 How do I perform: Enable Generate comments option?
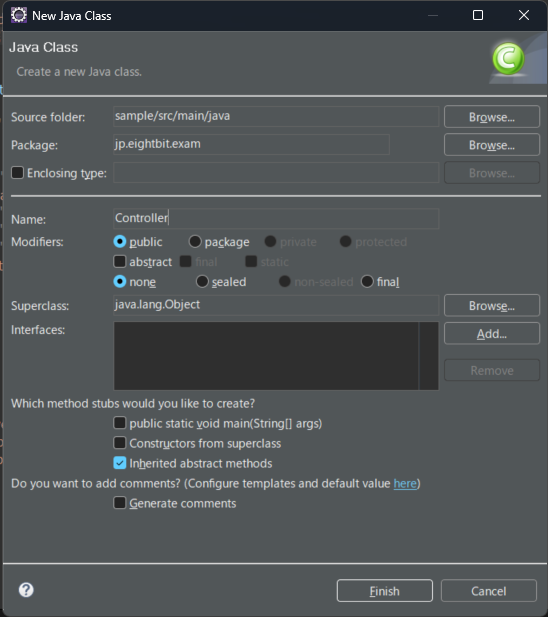pos(120,503)
